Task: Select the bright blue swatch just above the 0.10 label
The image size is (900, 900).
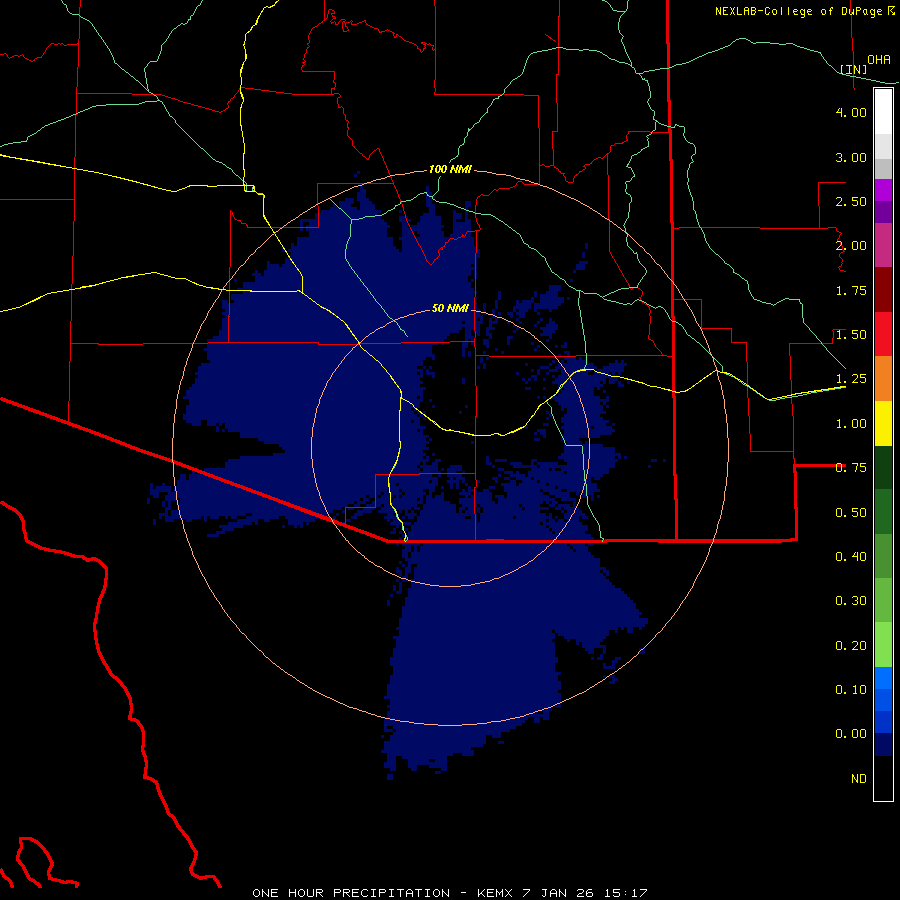Action: point(883,678)
